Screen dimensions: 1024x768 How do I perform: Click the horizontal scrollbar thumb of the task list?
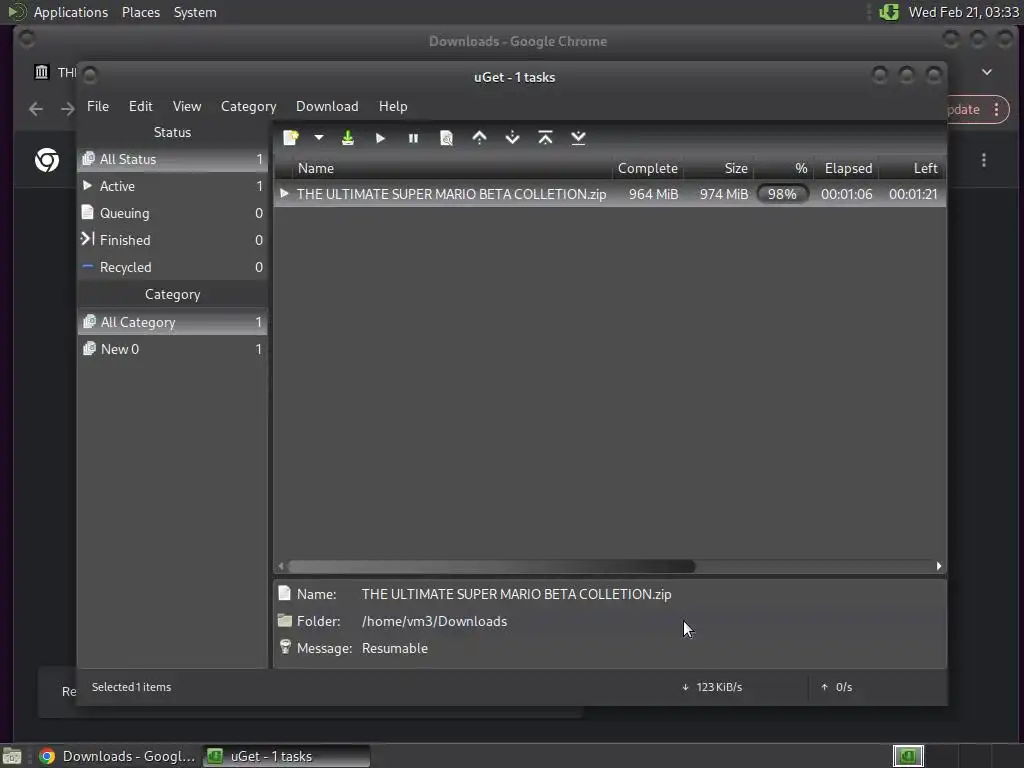[x=491, y=566]
